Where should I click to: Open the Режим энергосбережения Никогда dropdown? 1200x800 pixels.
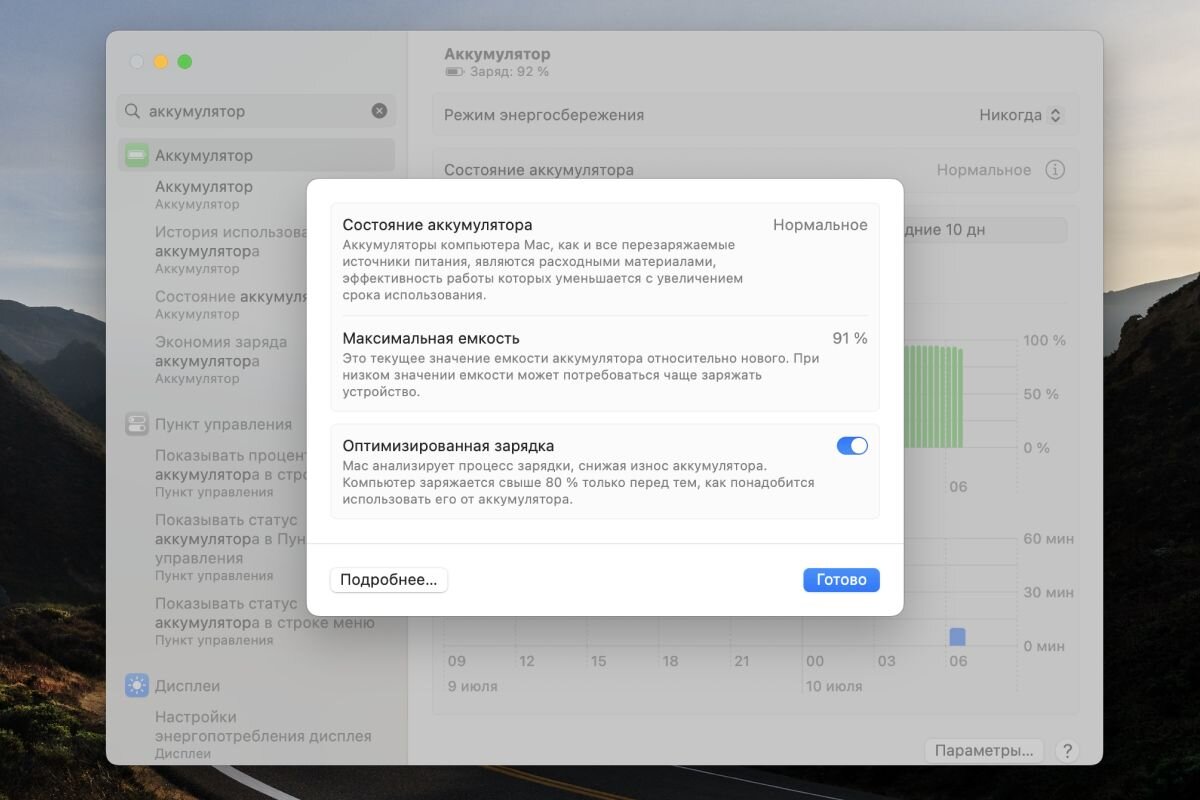point(1021,115)
